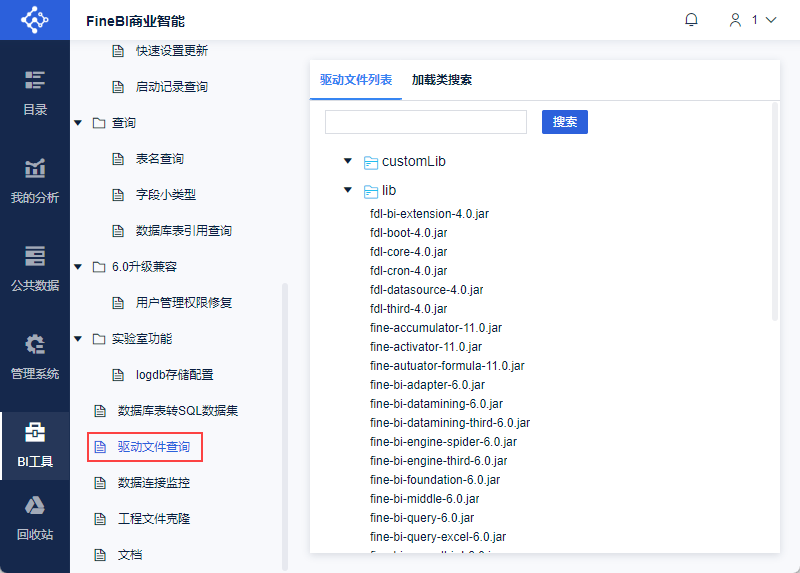Switch to 加载类搜索 tab
Image resolution: width=800 pixels, height=573 pixels.
[x=442, y=80]
